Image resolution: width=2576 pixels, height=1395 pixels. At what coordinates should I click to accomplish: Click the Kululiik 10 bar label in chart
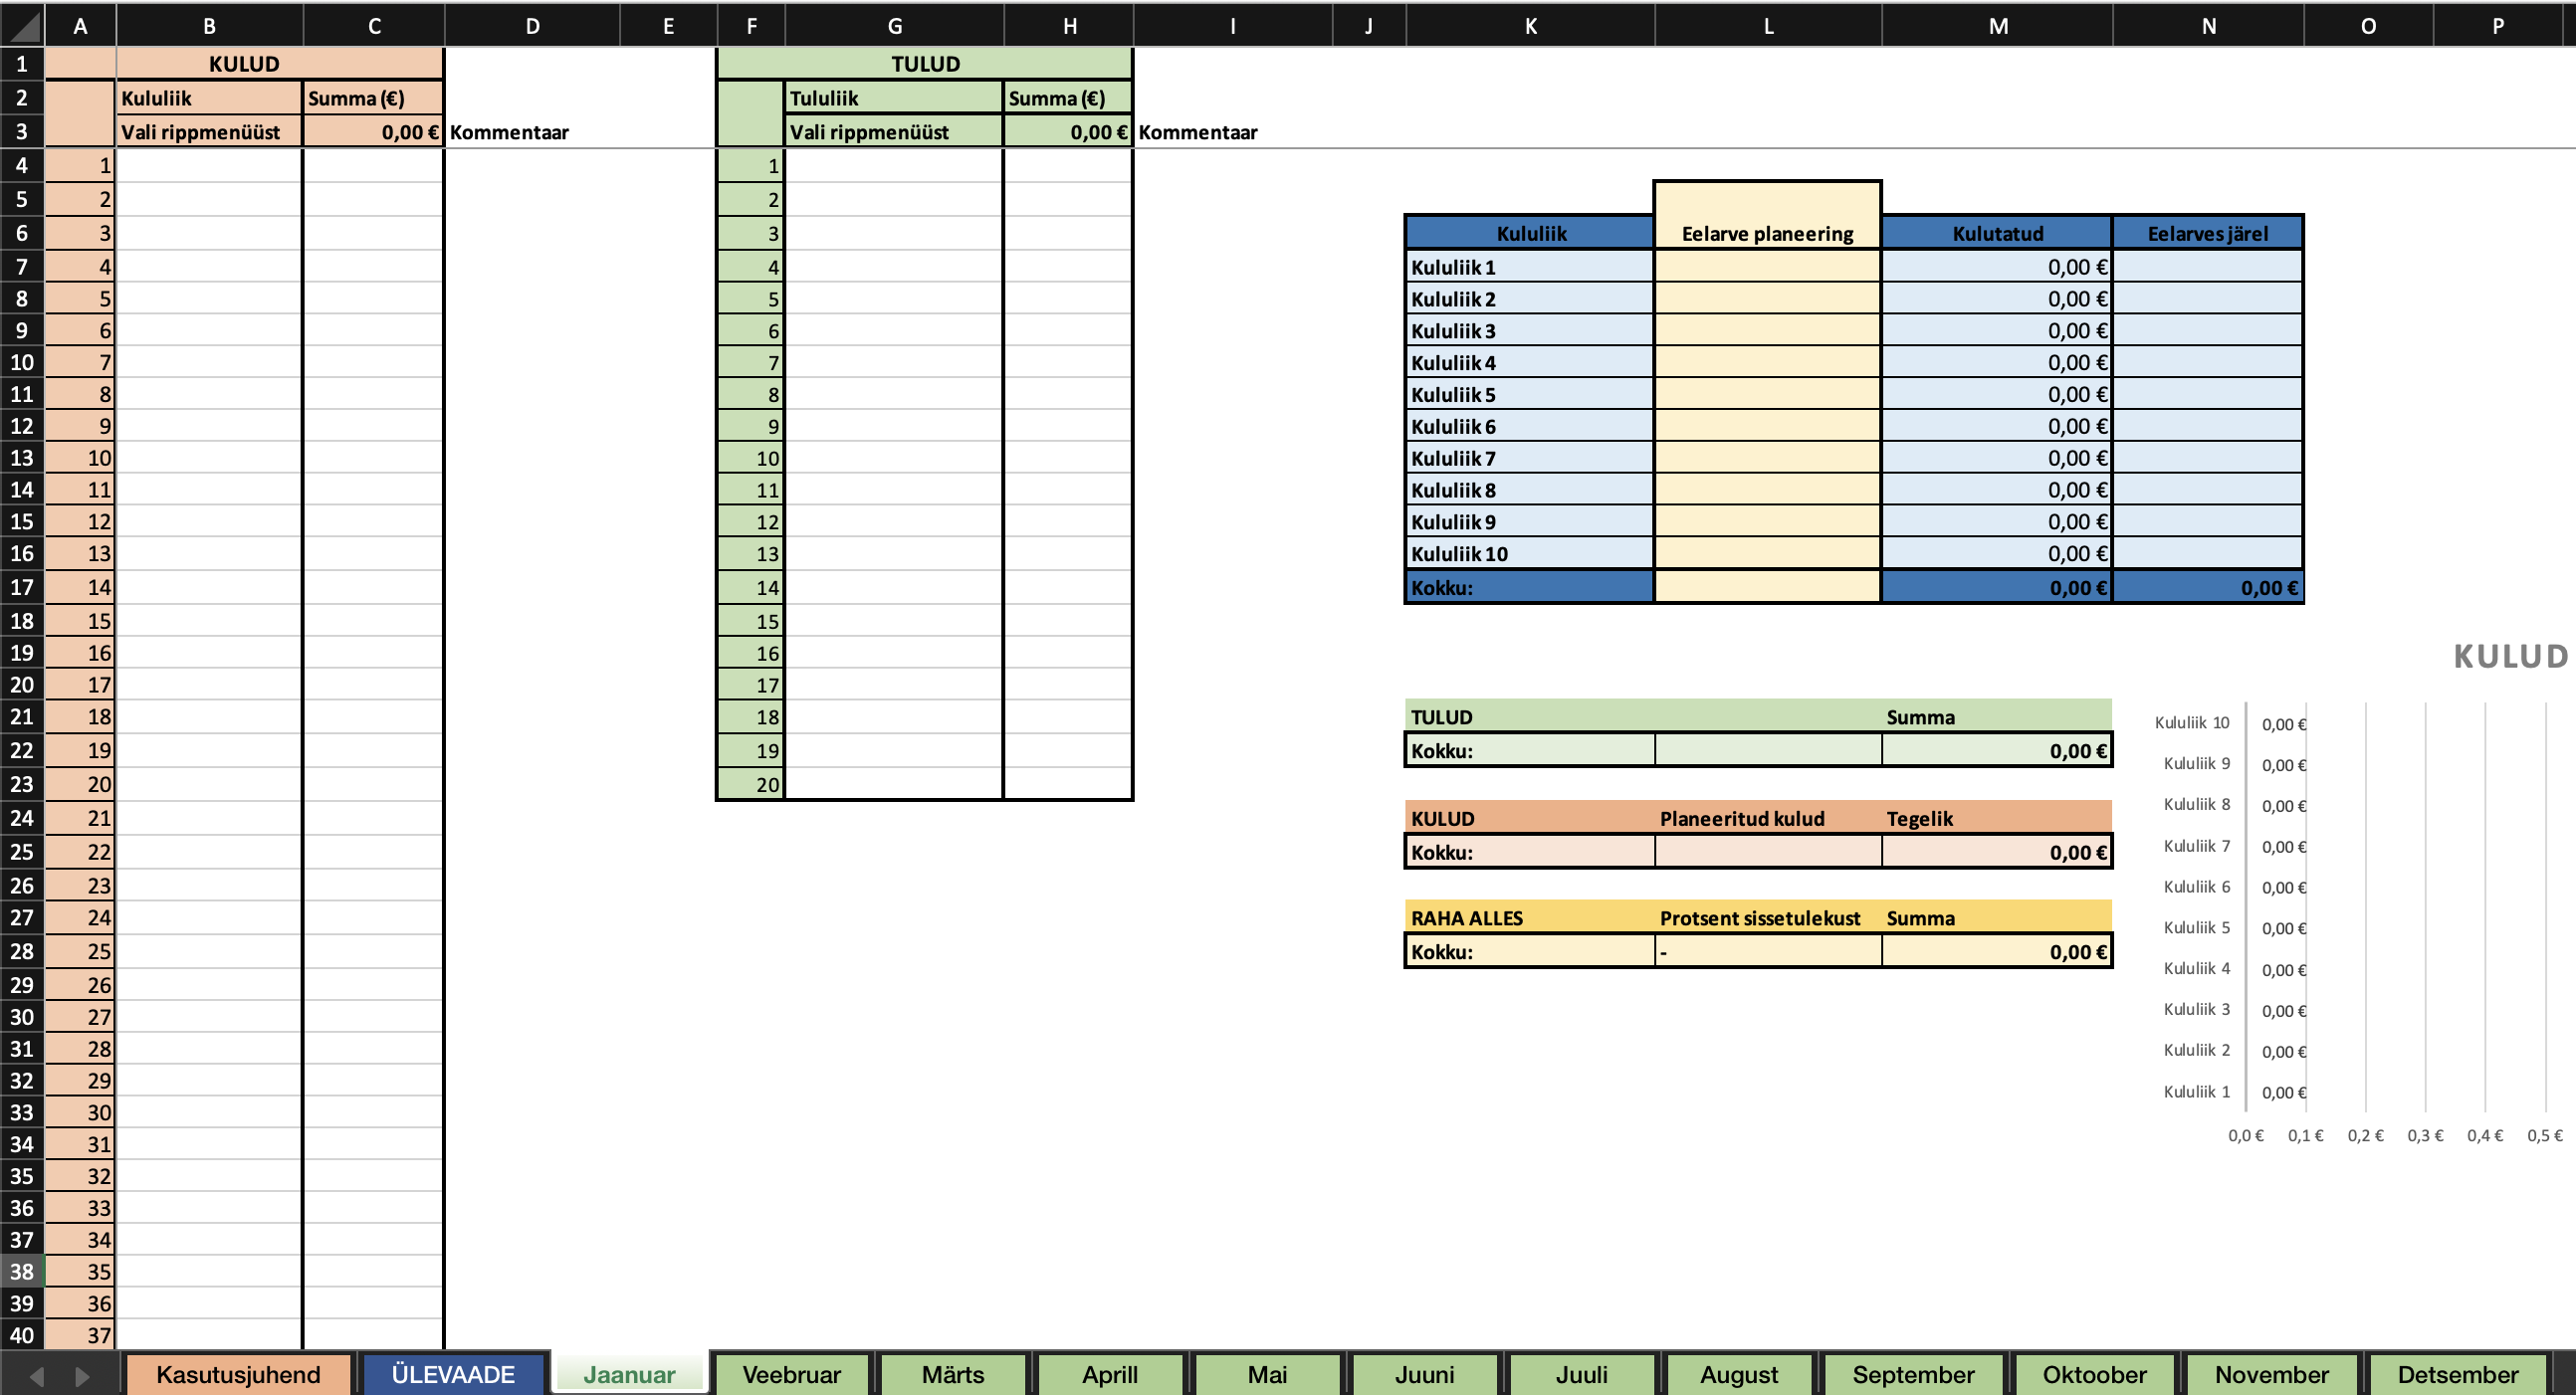point(2191,722)
